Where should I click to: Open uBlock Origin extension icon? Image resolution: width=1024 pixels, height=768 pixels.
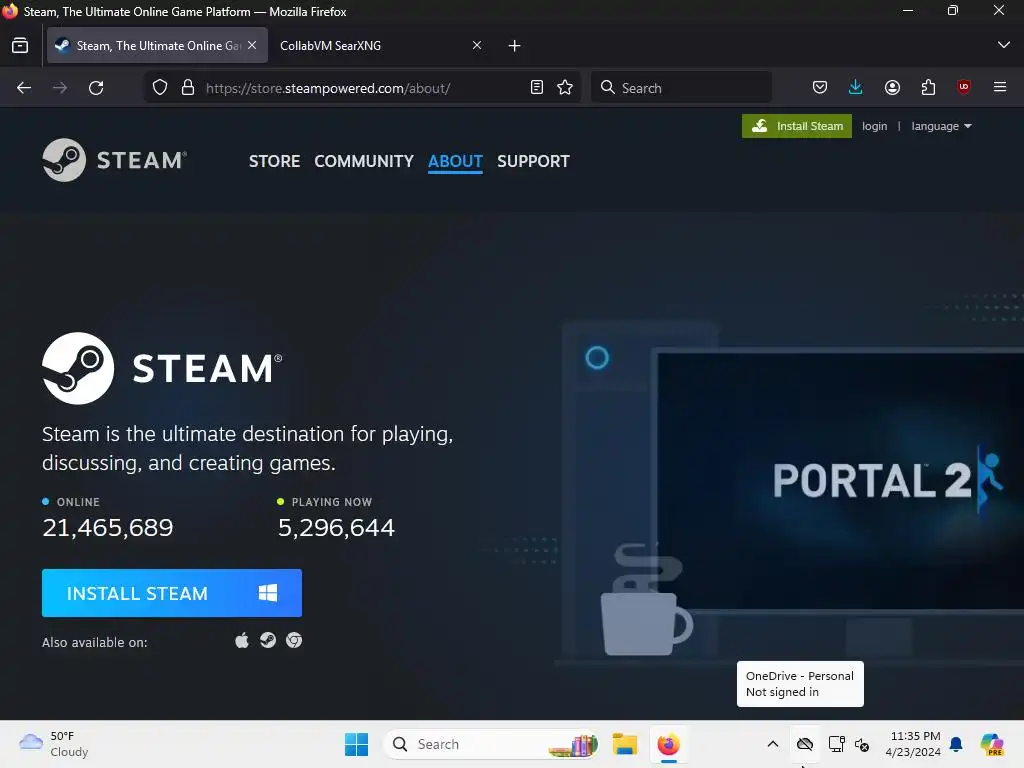click(x=964, y=88)
